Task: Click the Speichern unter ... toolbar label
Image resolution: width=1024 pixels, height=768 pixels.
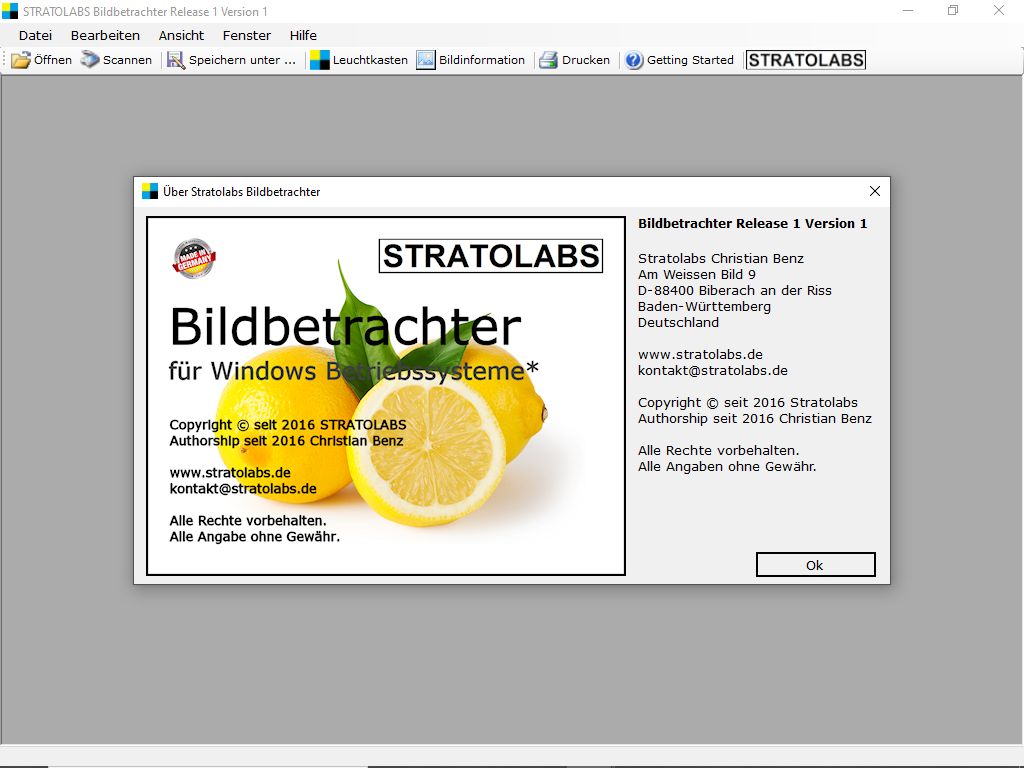Action: tap(242, 60)
